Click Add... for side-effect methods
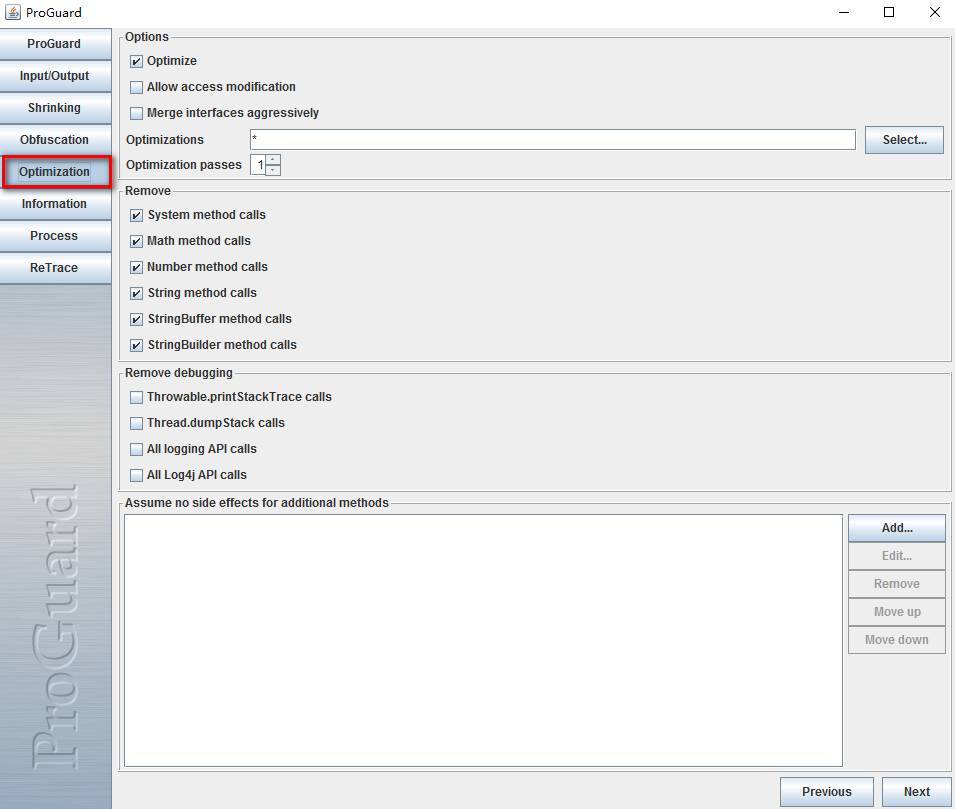Image resolution: width=955 pixels, height=809 pixels. tap(897, 528)
